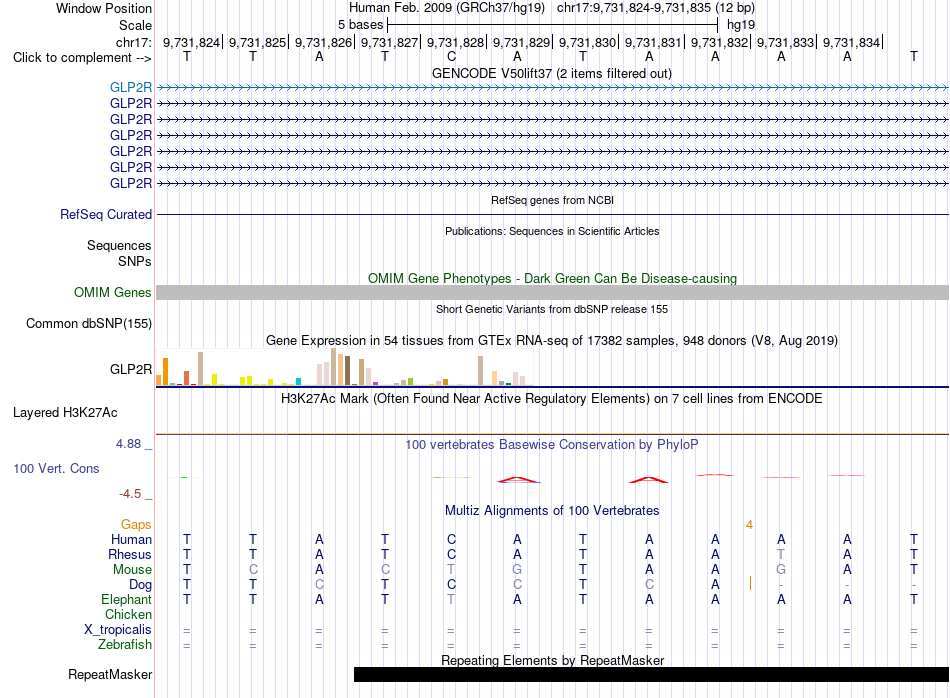Click the GENCODE V50lift37 track title
Screen dimensions: 950x698
(552, 73)
